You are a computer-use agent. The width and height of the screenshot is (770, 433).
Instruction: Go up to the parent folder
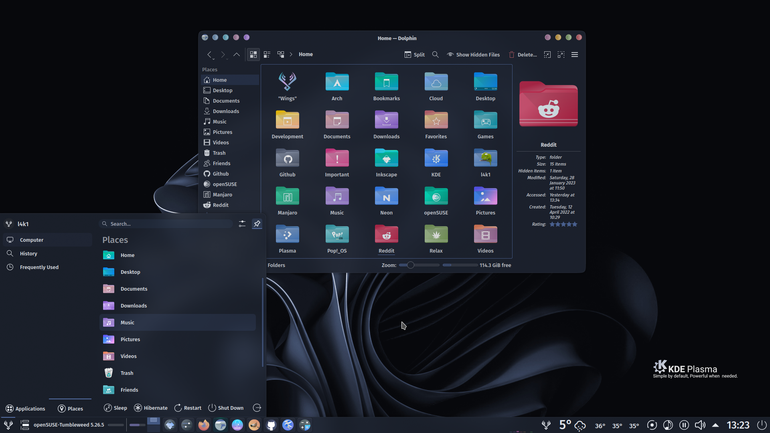[x=237, y=54]
